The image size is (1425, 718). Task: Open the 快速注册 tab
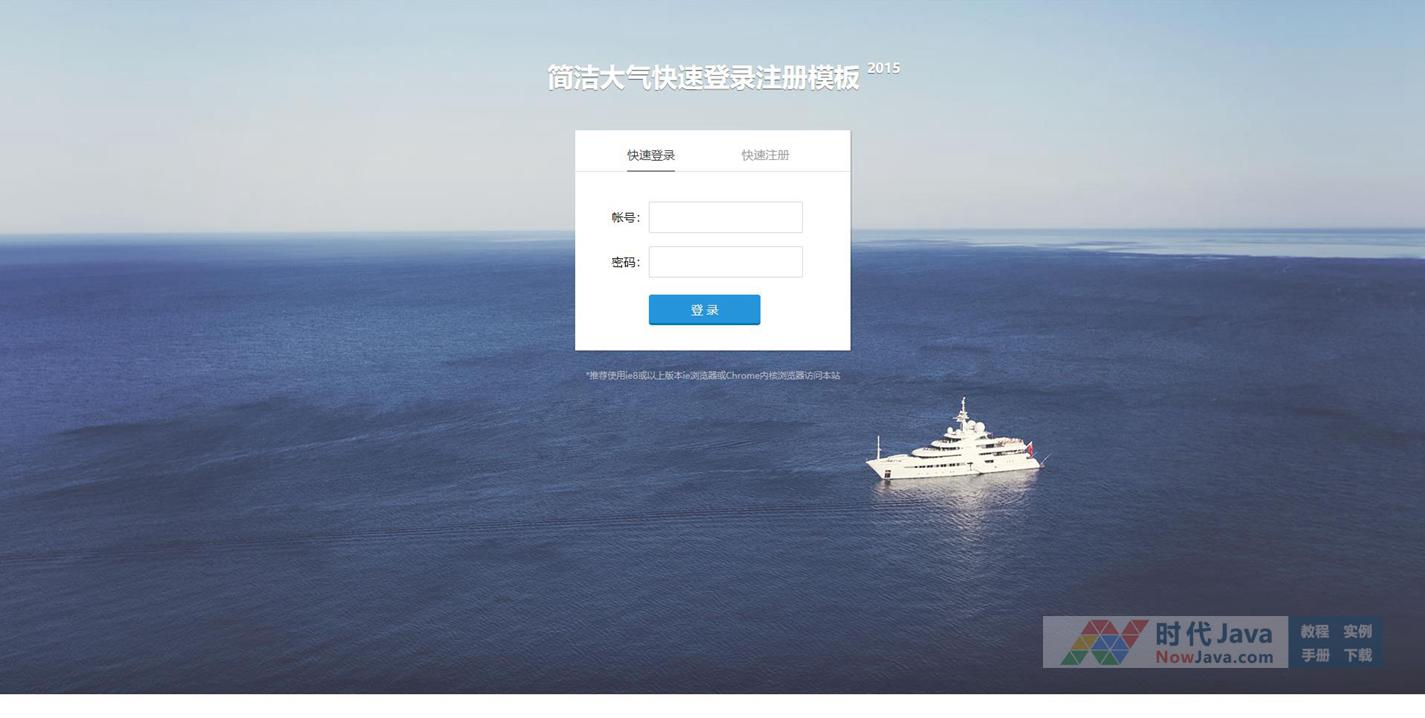765,155
